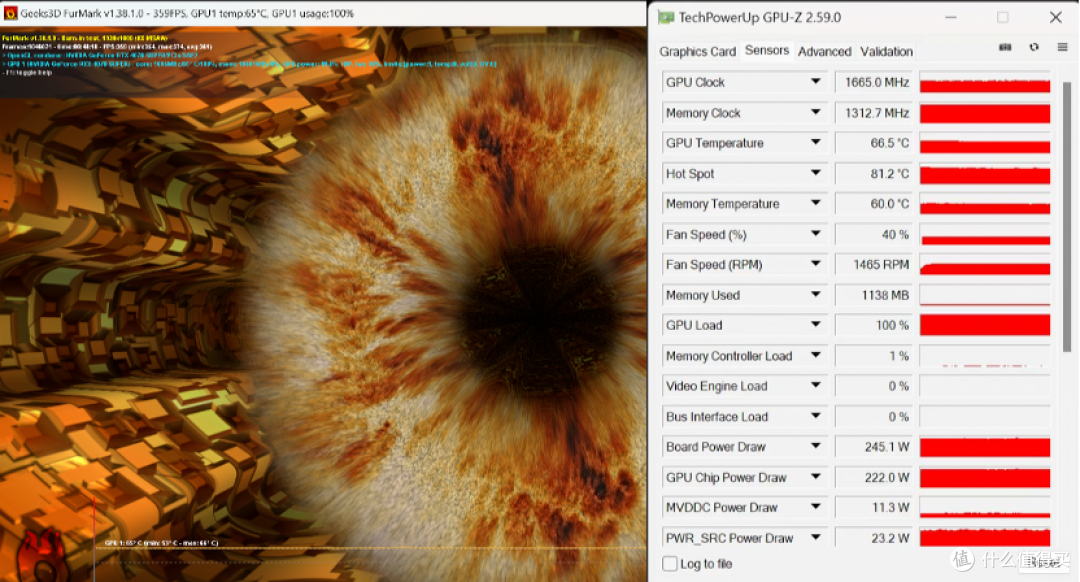Enable the Log to file checkbox
The image size is (1080, 582).
(669, 564)
